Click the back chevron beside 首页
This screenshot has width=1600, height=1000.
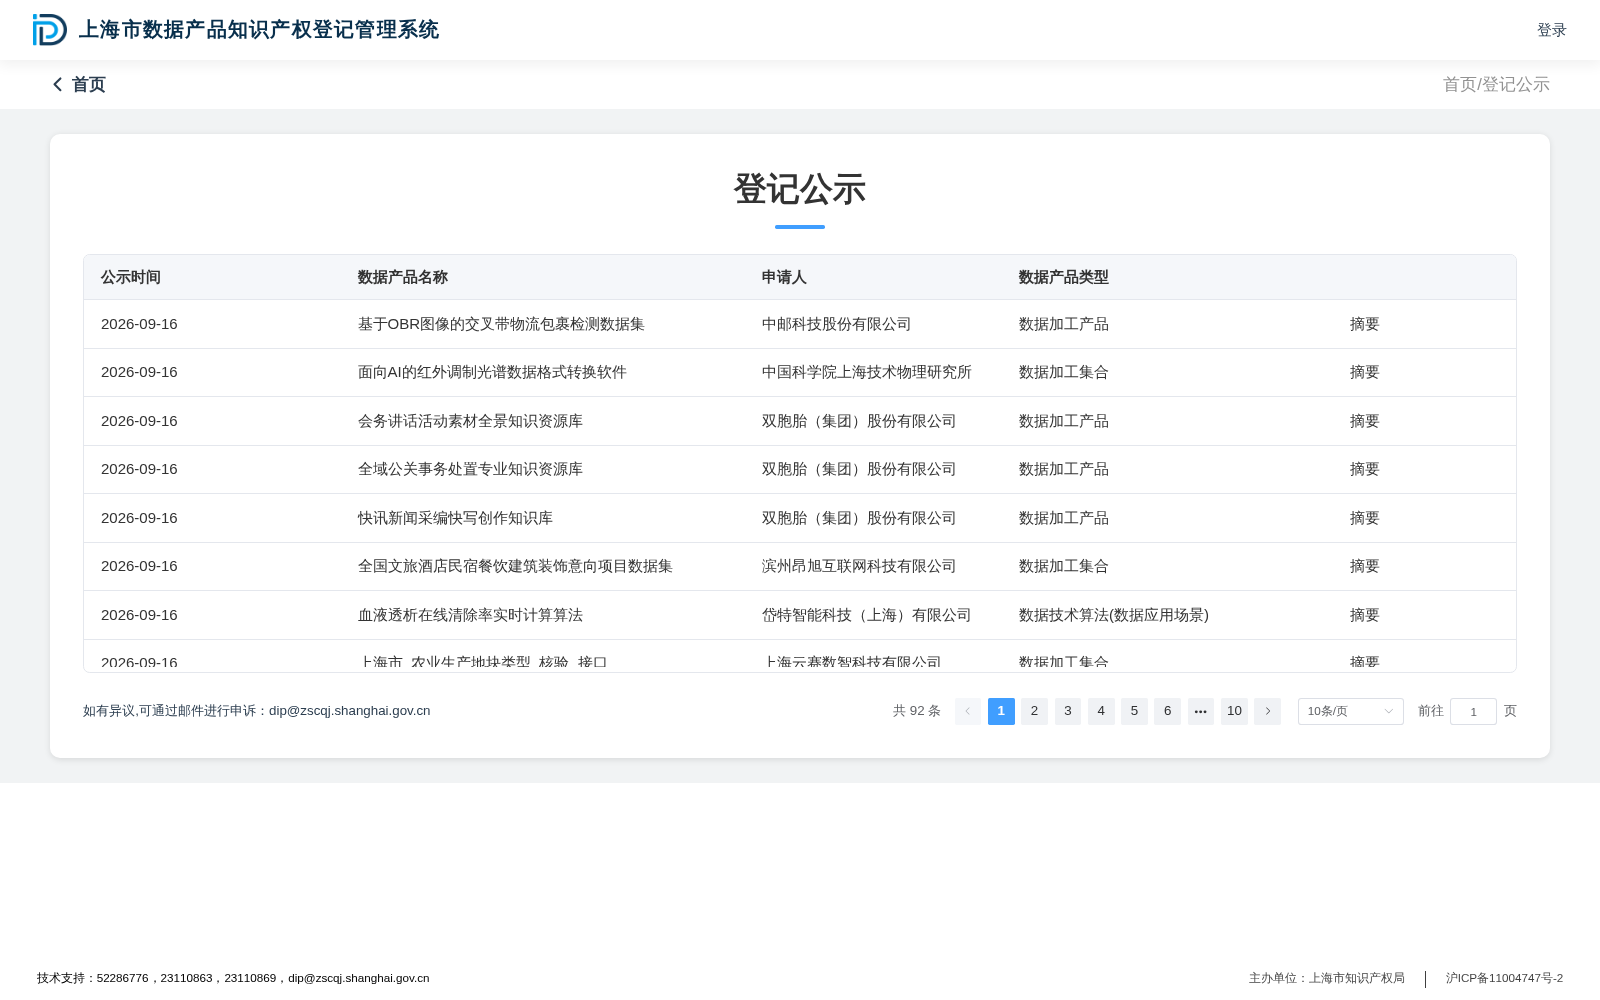click(x=58, y=85)
